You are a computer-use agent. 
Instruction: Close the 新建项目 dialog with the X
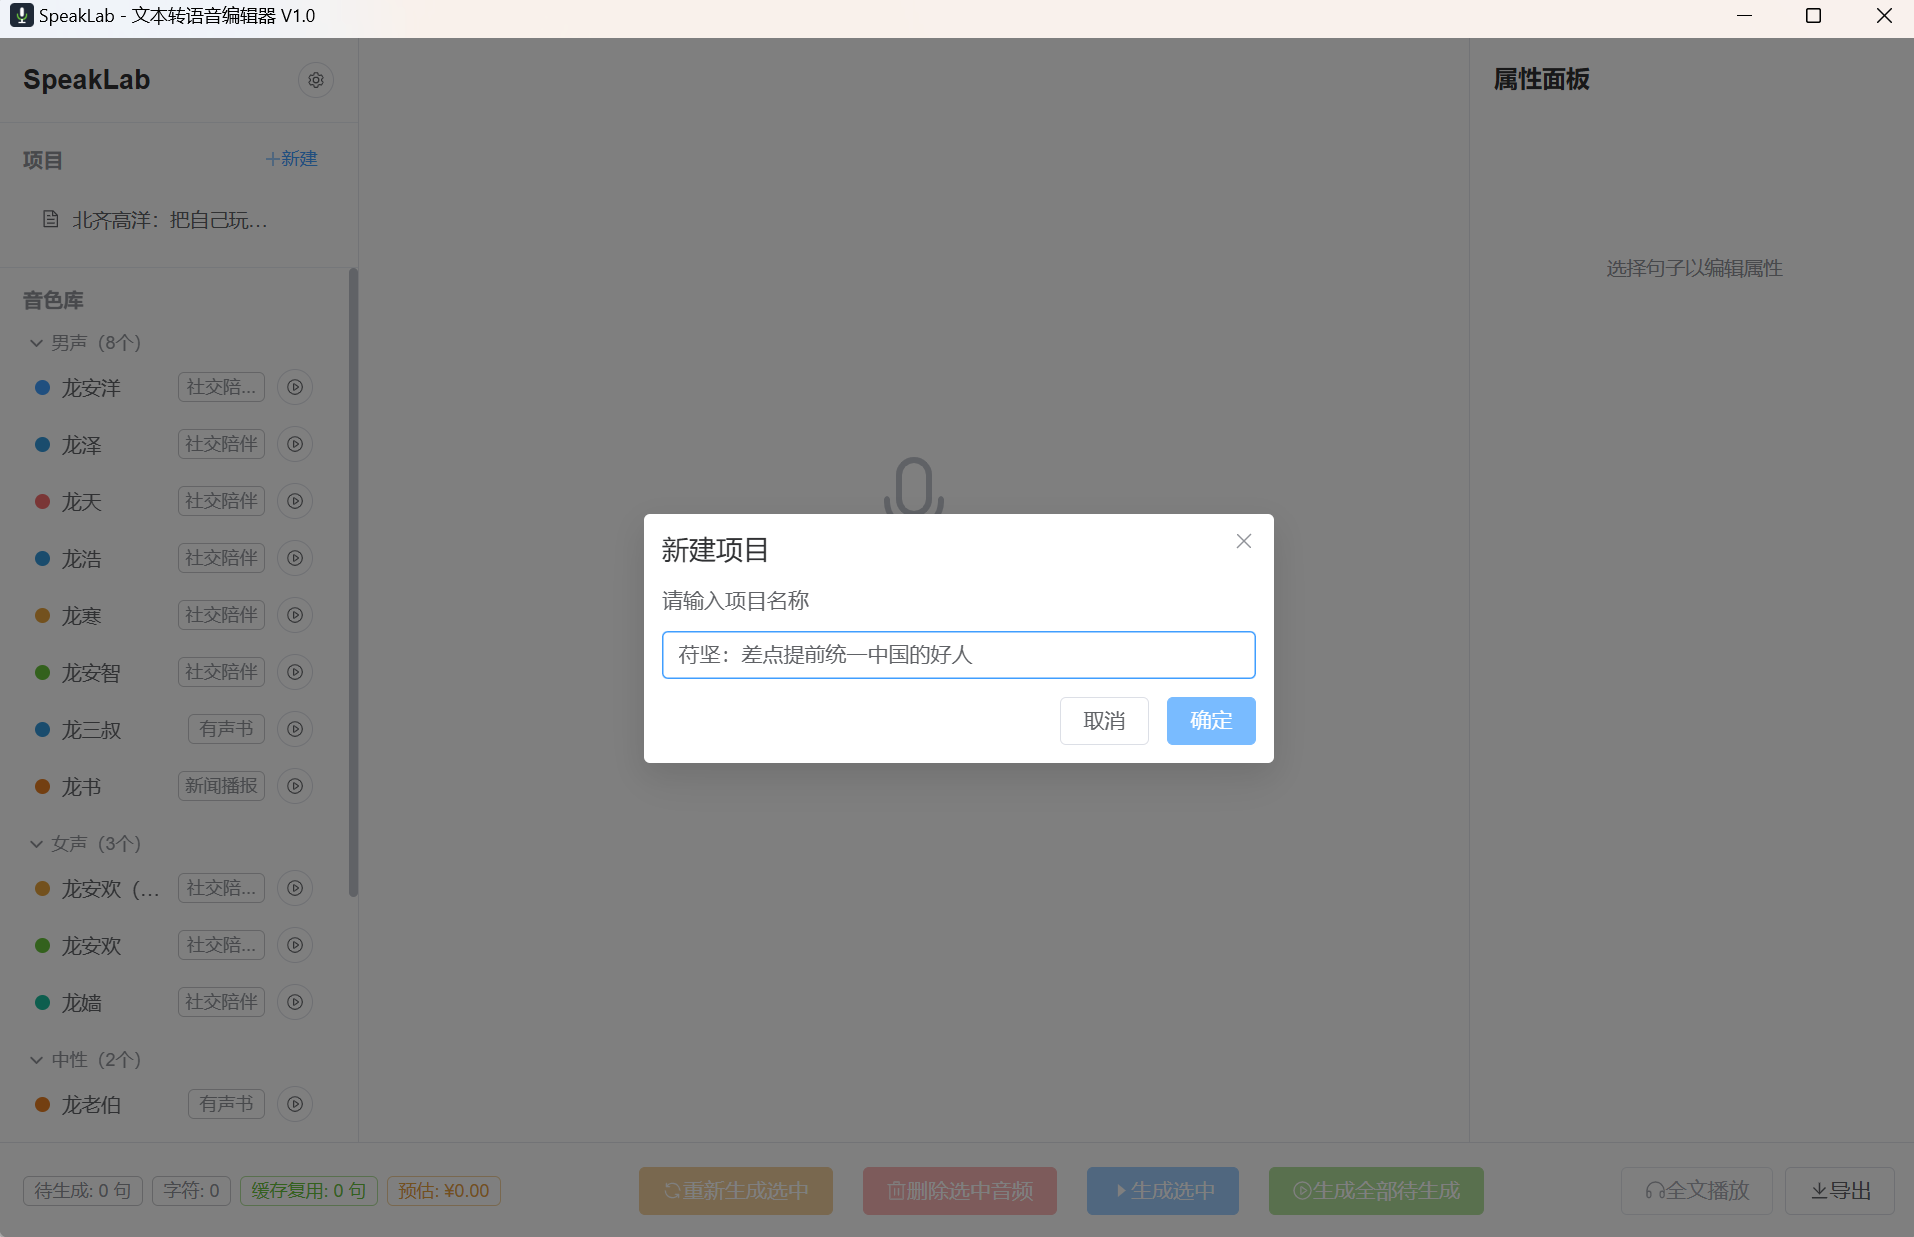pos(1244,541)
